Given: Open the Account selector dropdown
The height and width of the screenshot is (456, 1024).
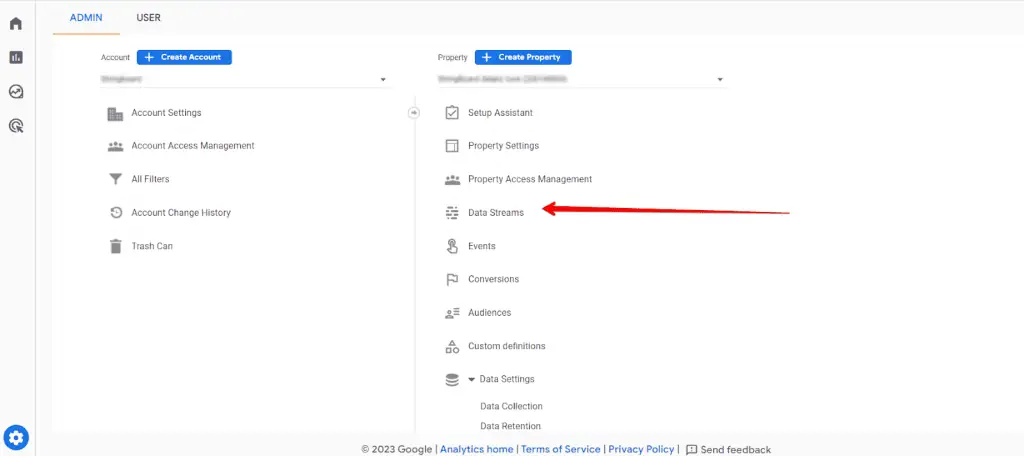Looking at the screenshot, I should [x=247, y=79].
